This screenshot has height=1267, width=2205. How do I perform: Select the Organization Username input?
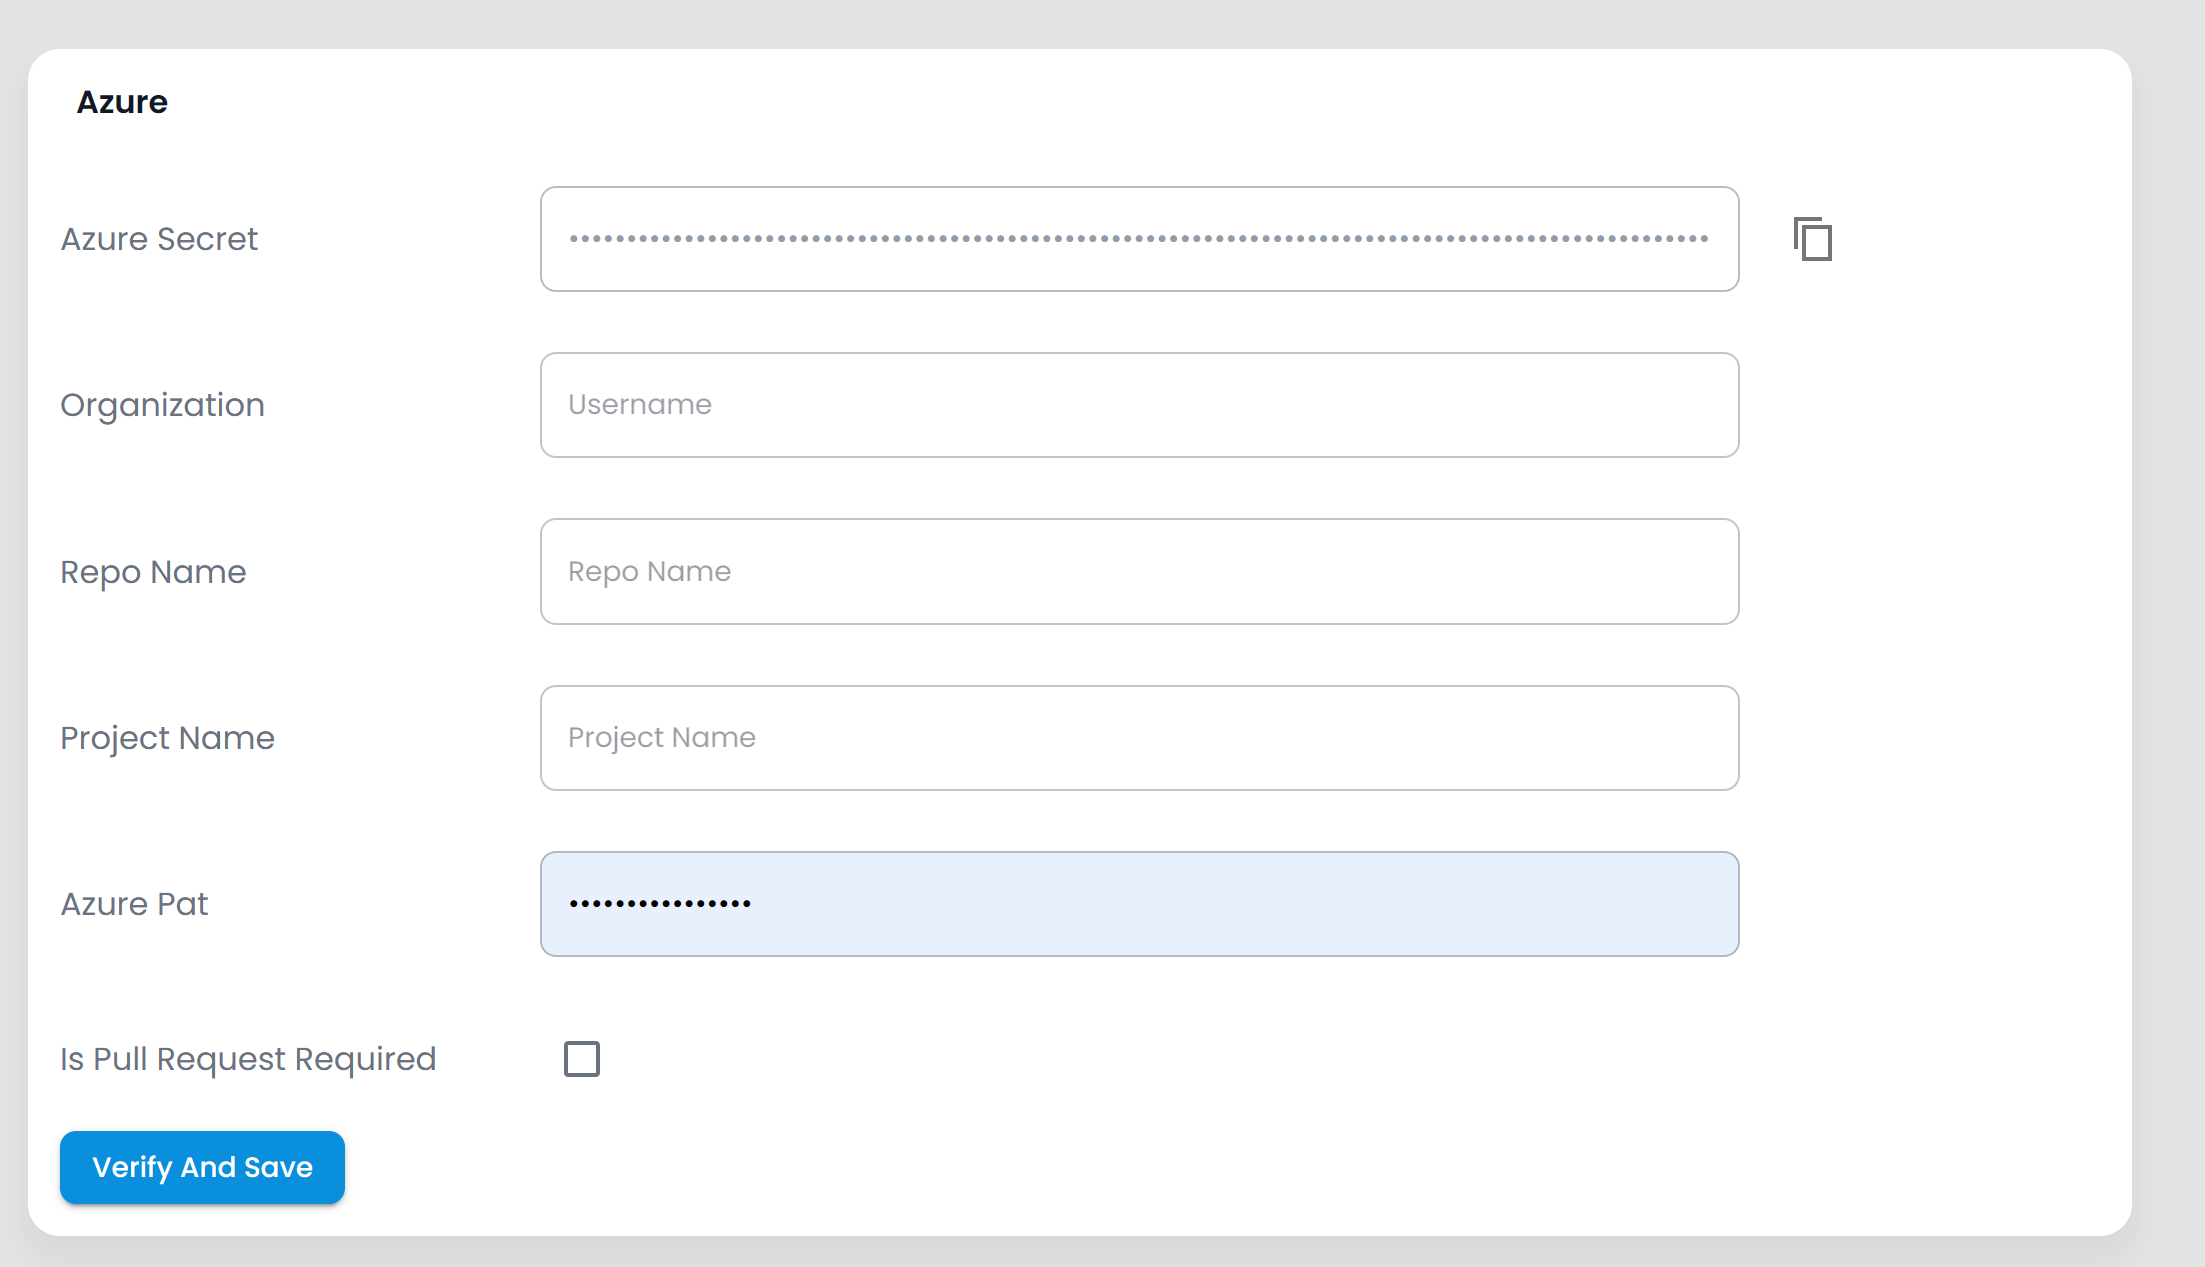point(1139,405)
